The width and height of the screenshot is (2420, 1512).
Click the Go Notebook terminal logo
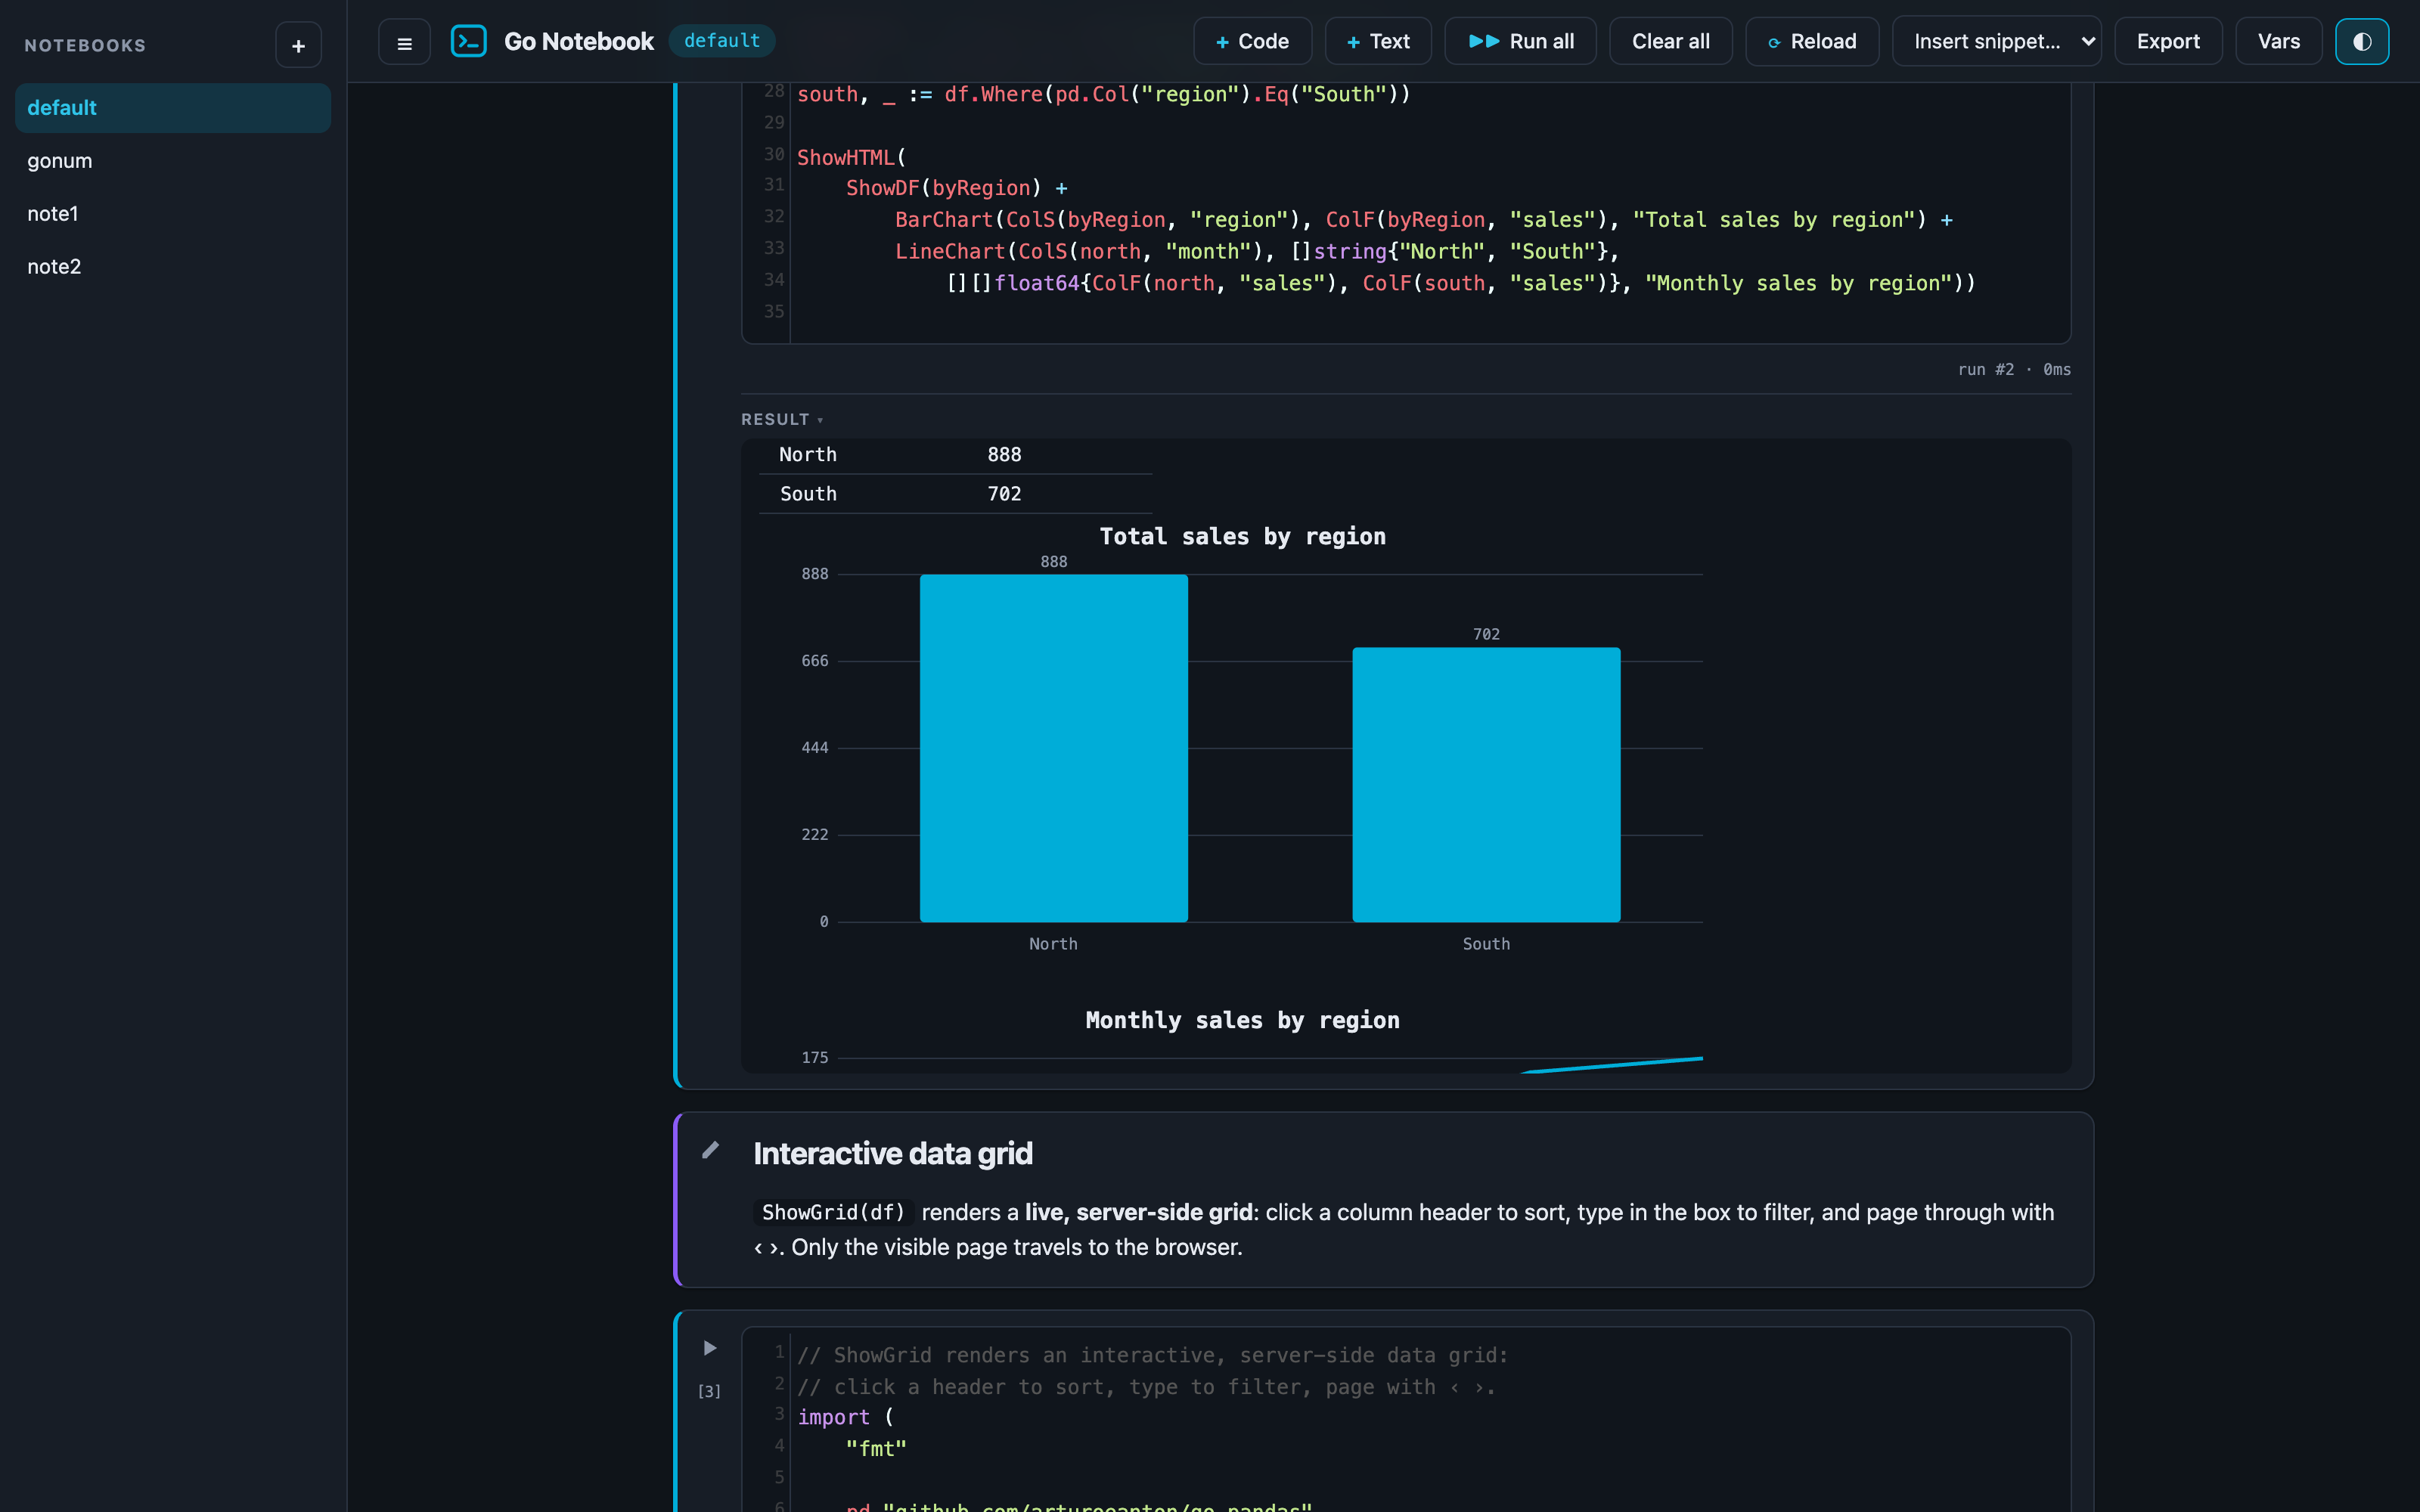[x=468, y=41]
